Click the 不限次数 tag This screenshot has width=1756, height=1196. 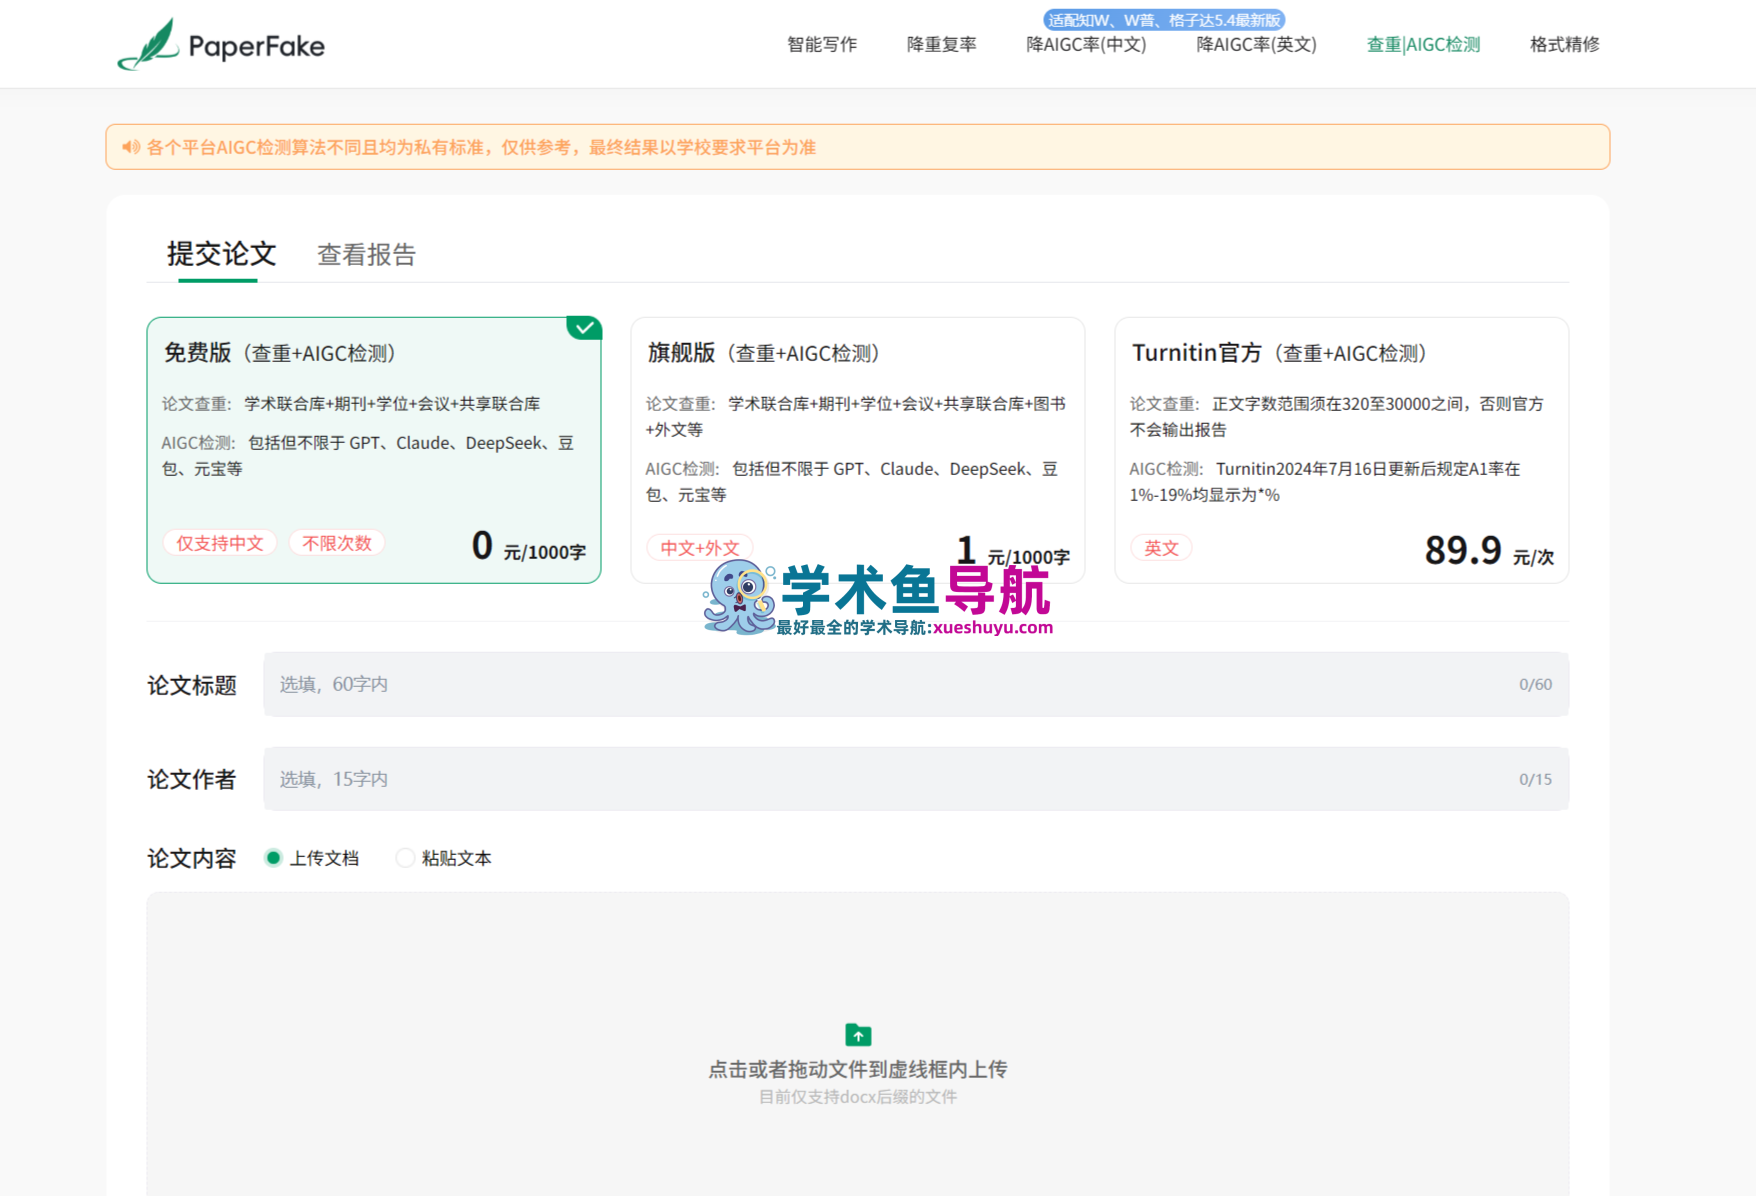click(x=337, y=543)
